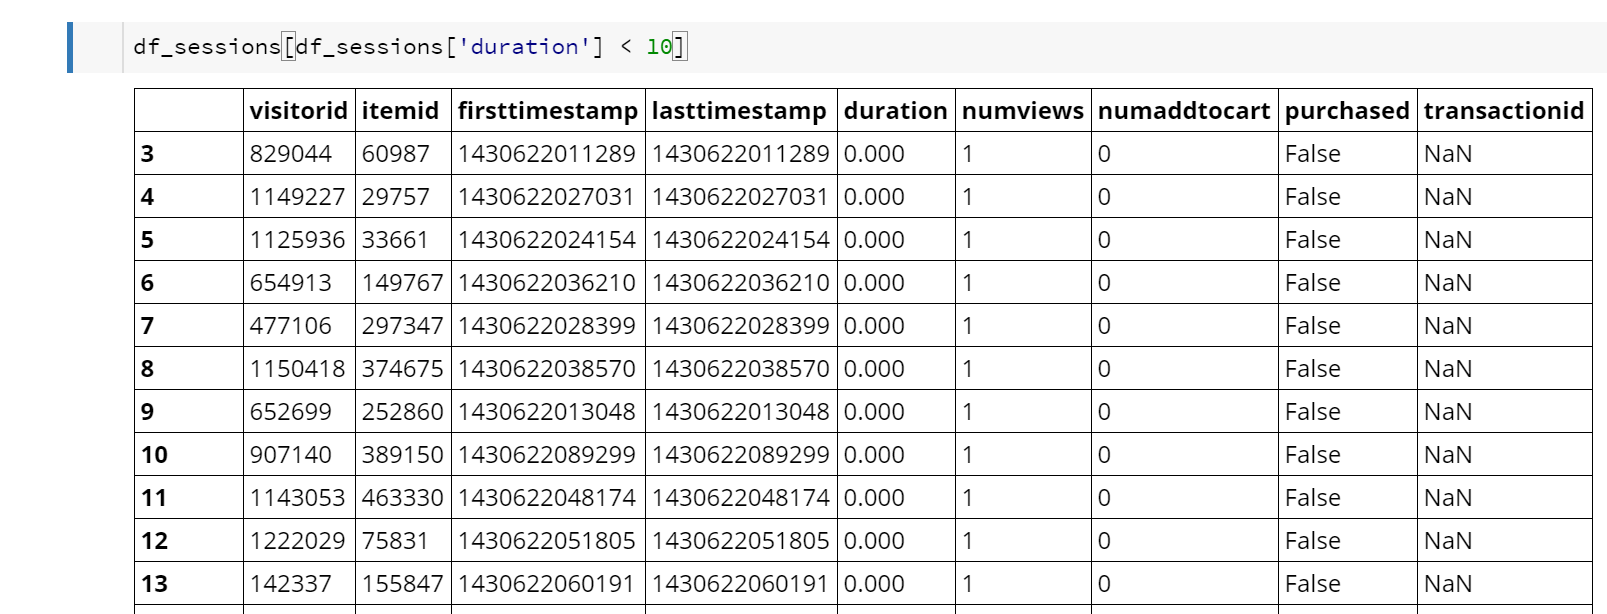Select row index 13 label
Viewport: 1607px width, 614px height.
pyautogui.click(x=155, y=584)
